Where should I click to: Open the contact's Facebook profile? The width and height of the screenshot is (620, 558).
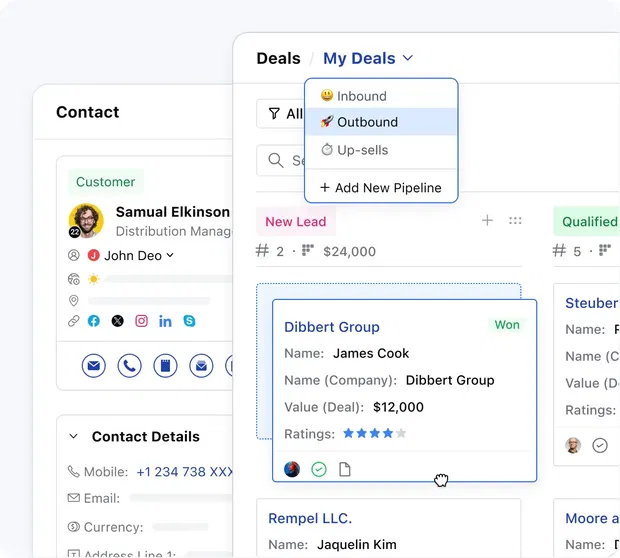[x=94, y=321]
